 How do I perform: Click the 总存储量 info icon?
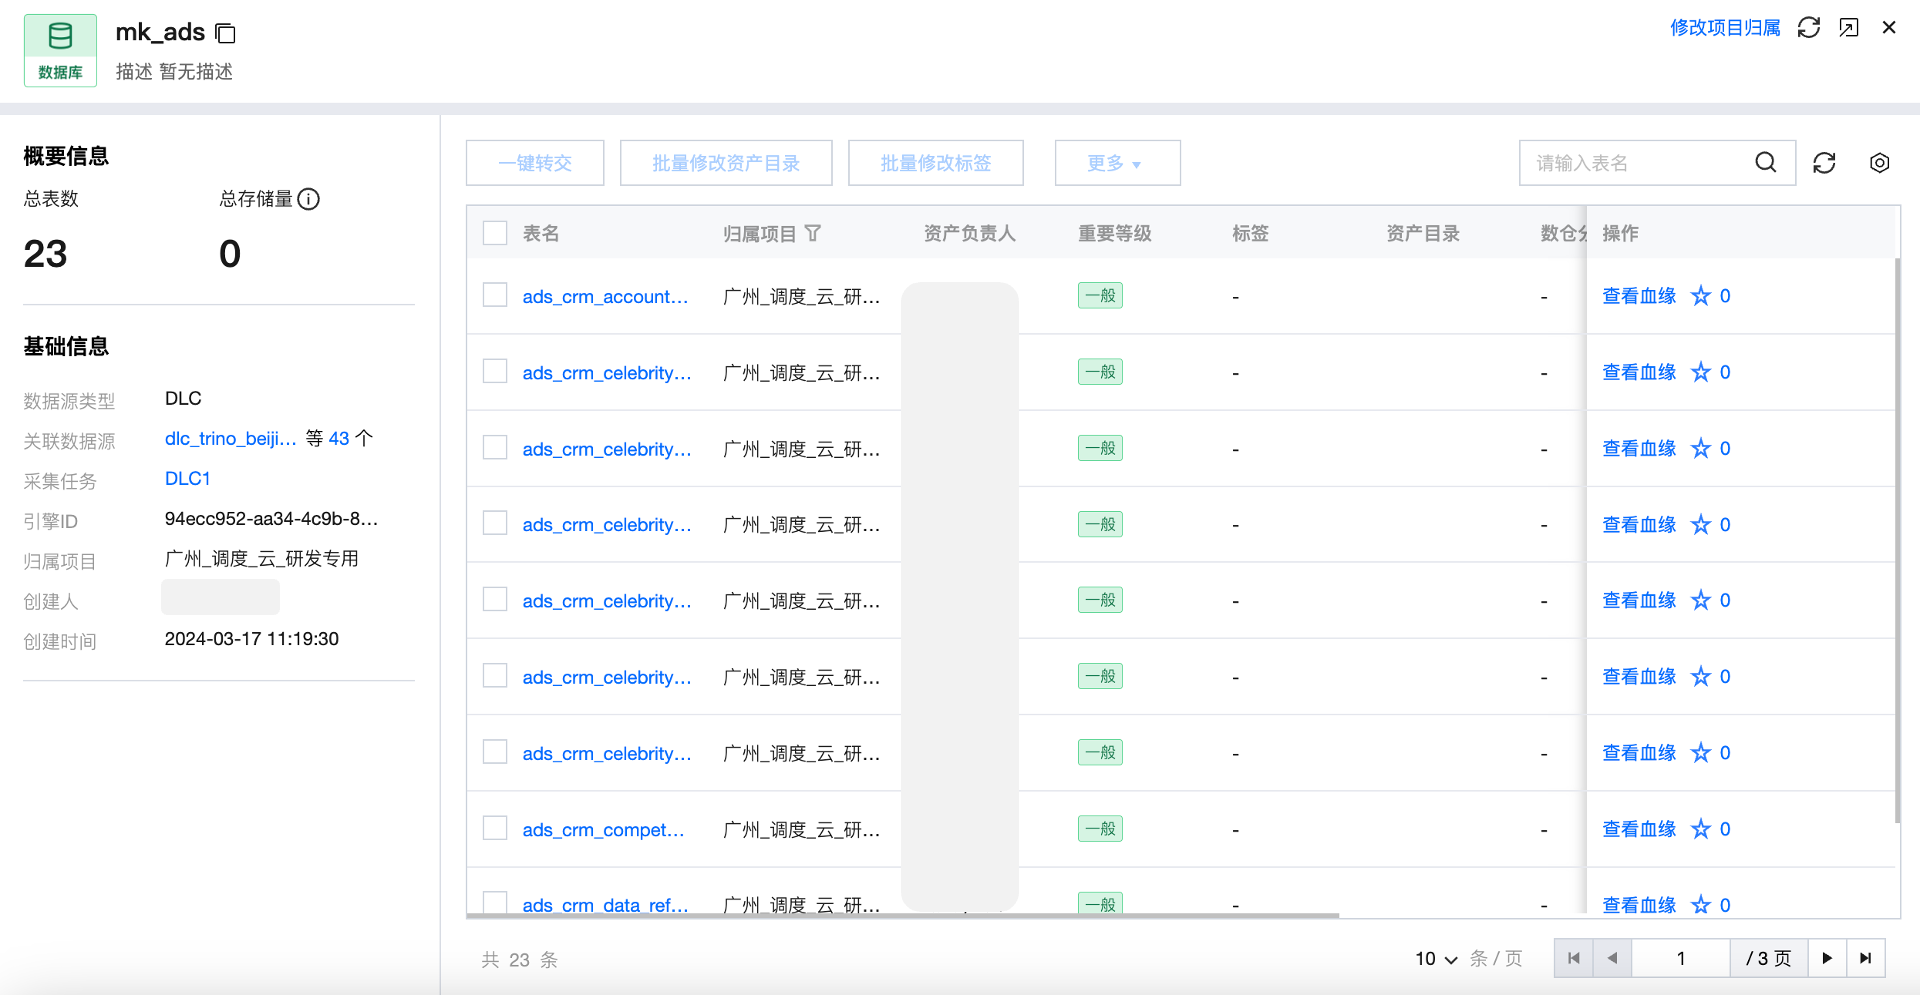[x=309, y=199]
